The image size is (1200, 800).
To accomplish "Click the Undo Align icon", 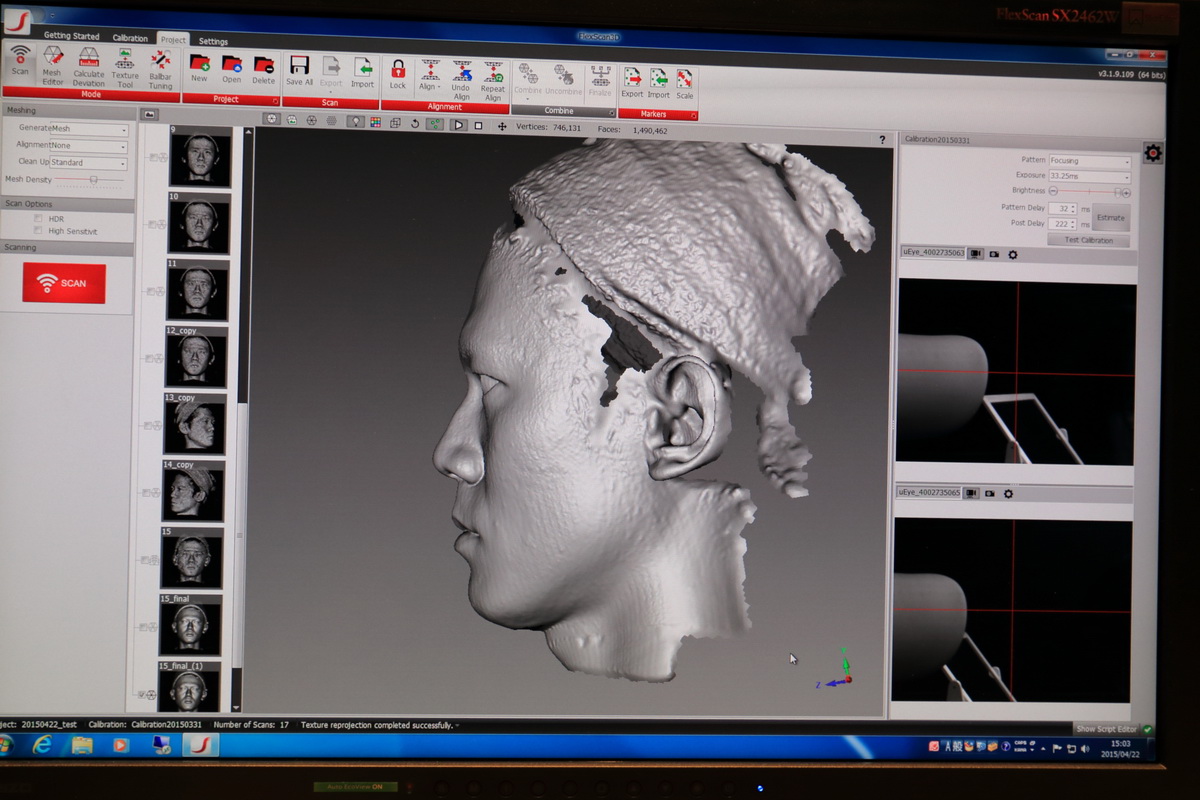I will tap(460, 76).
